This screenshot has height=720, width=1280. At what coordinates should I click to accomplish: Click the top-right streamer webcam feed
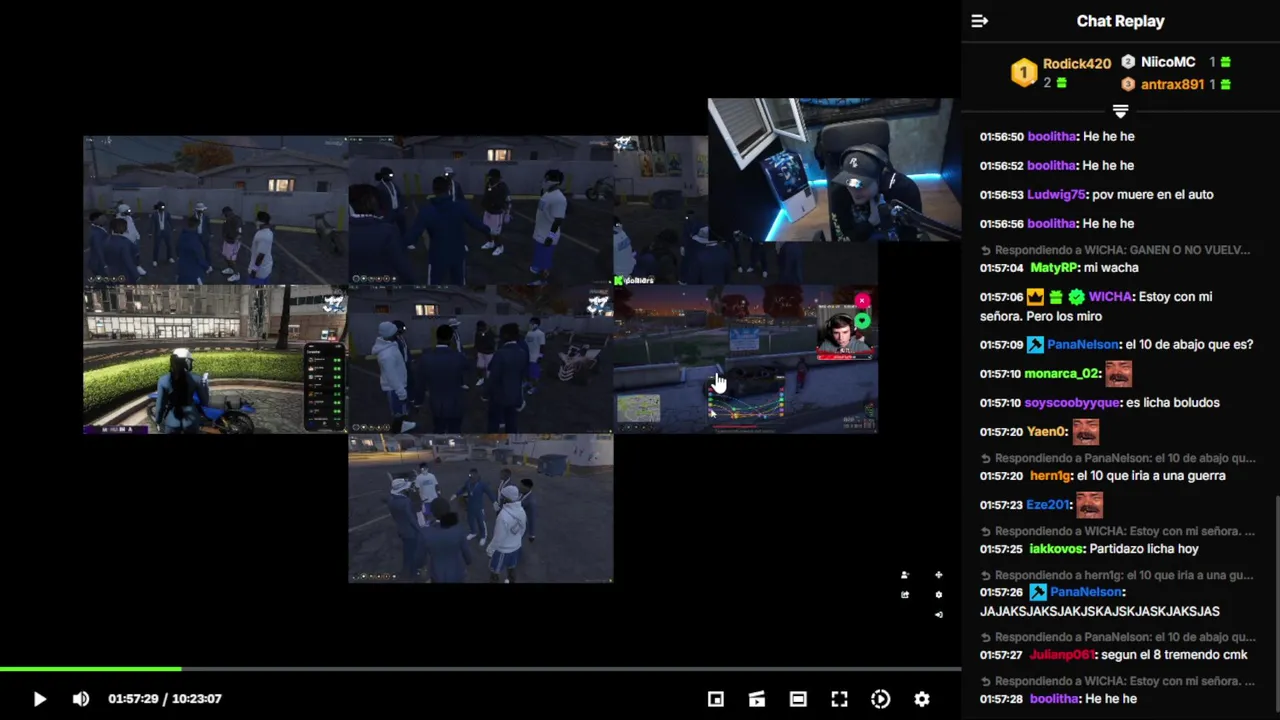coord(834,170)
